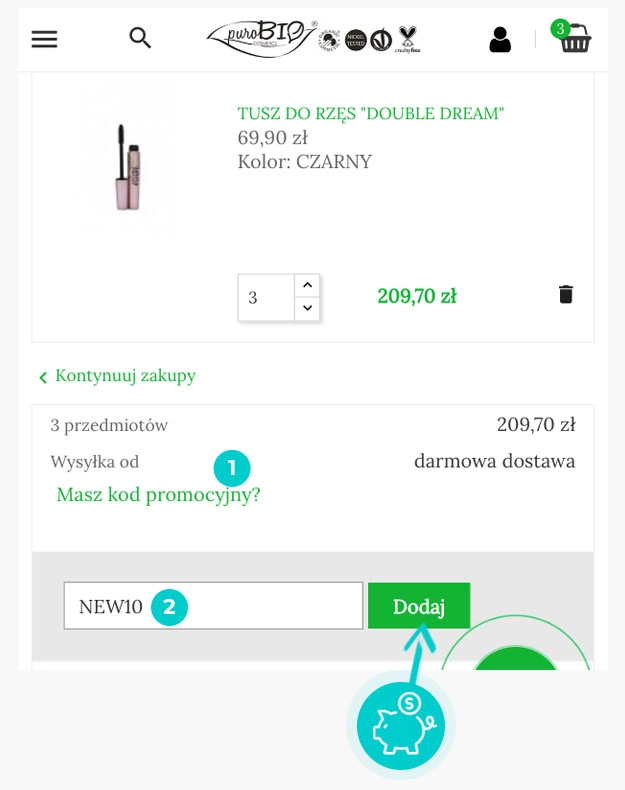Image resolution: width=625 pixels, height=790 pixels.
Task: Open the shopping cart basket icon
Action: (575, 38)
